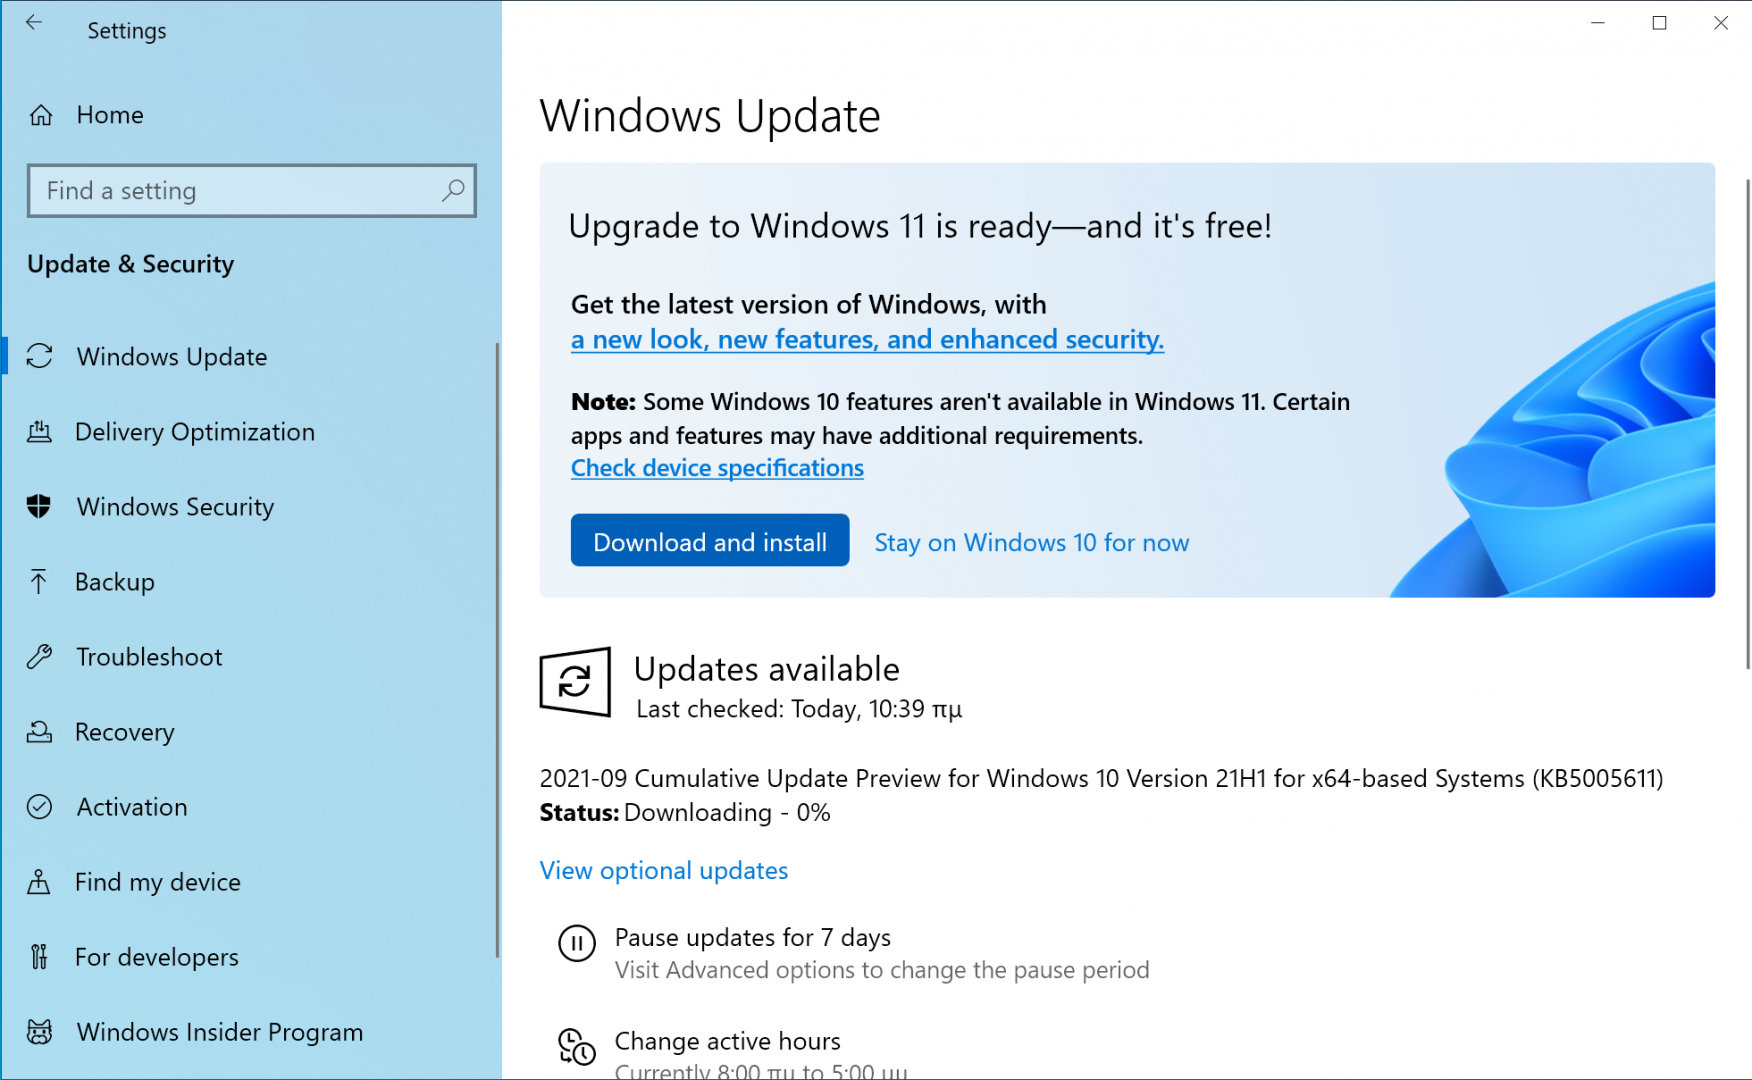This screenshot has height=1080, width=1752.
Task: Click the Home house icon
Action: pos(41,116)
